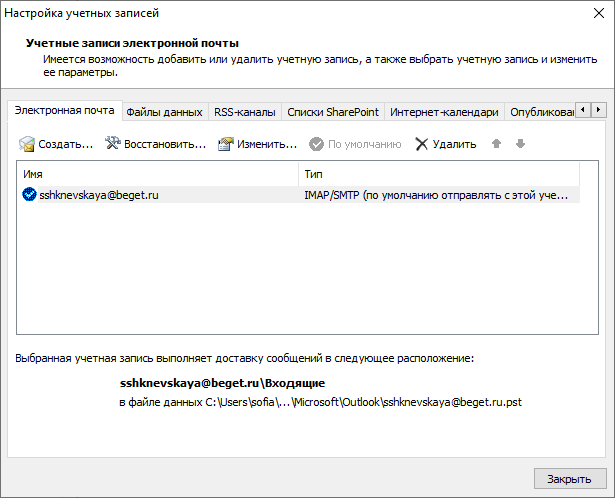615x498 pixels.
Task: Click the Удалить X icon
Action: click(x=422, y=144)
